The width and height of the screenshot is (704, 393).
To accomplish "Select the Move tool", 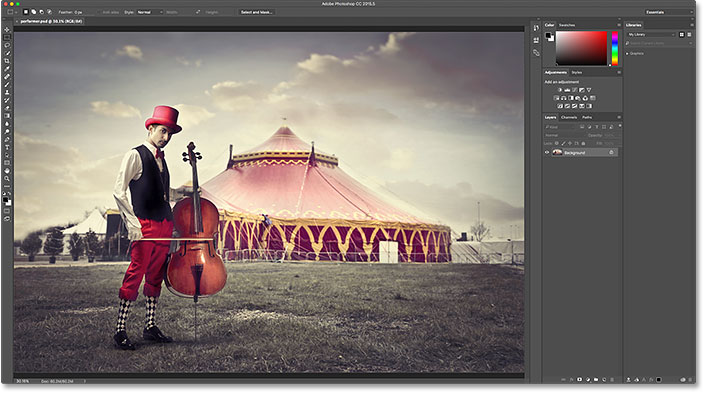I will pyautogui.click(x=7, y=29).
